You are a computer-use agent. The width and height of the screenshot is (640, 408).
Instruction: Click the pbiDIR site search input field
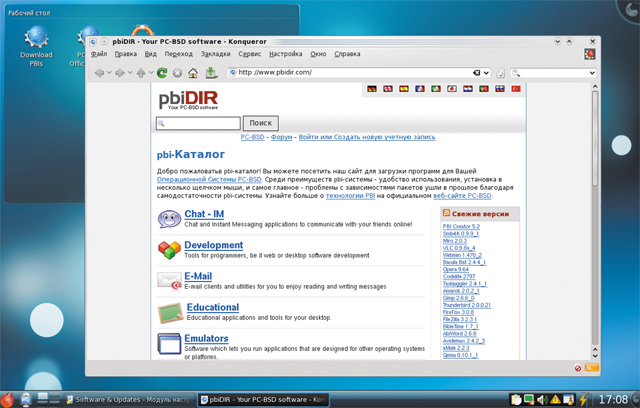pyautogui.click(x=198, y=123)
